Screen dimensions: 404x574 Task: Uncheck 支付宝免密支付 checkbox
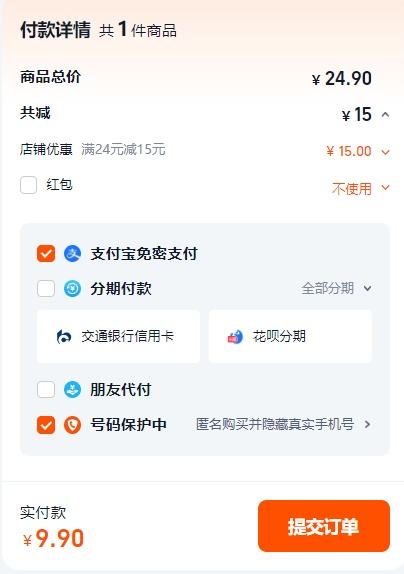(46, 253)
